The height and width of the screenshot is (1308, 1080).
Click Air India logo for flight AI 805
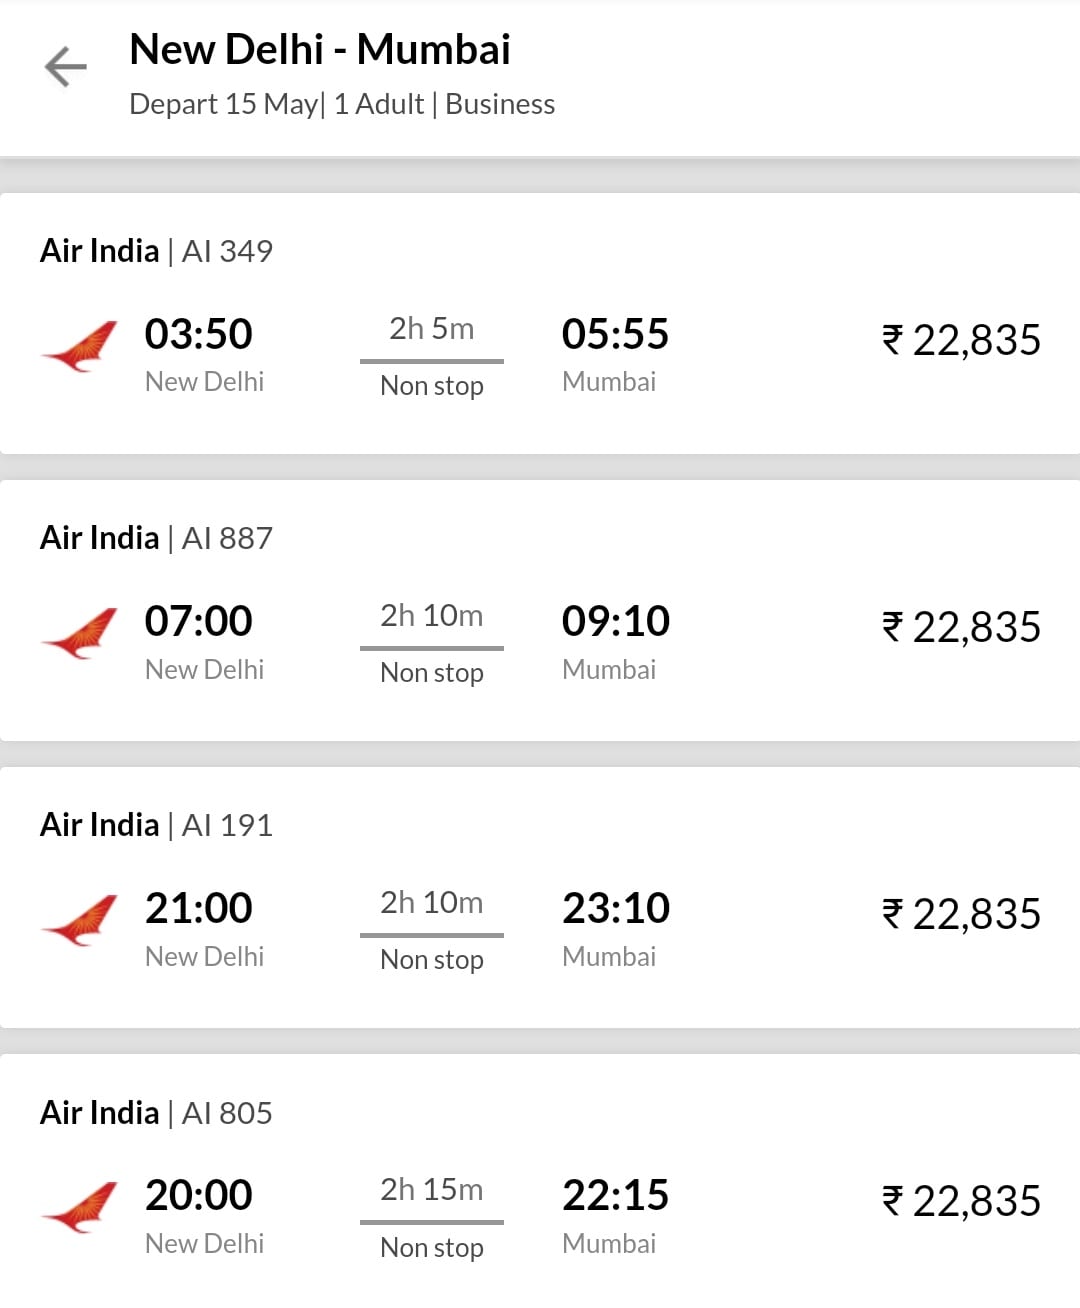[x=80, y=1207]
